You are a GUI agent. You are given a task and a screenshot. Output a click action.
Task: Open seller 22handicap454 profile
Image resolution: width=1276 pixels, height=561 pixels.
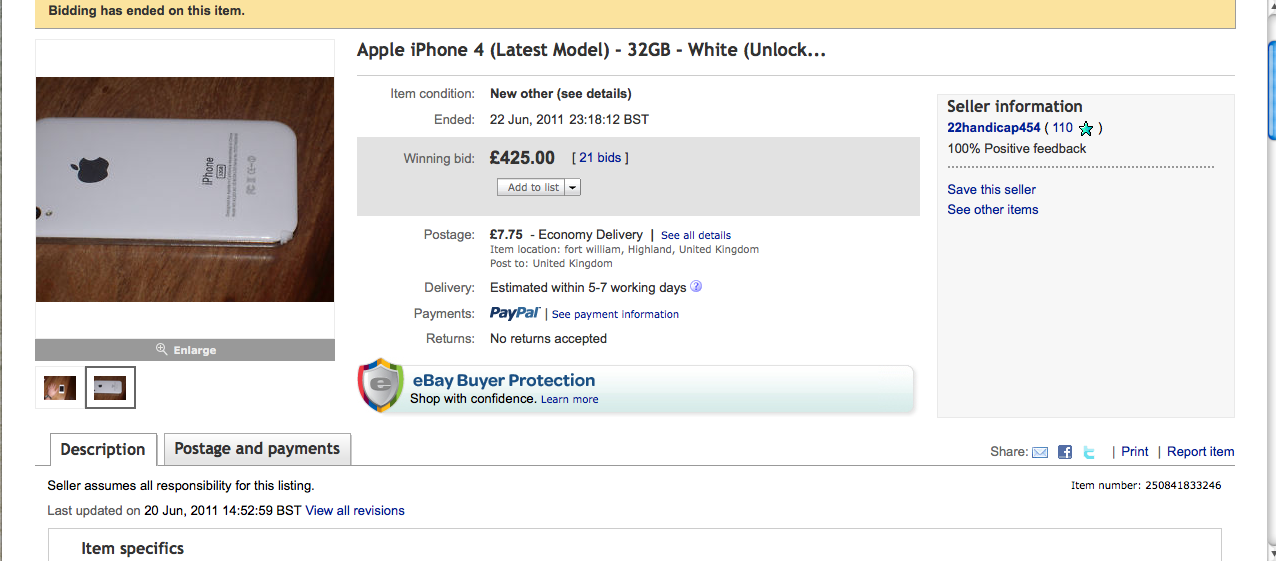tap(994, 128)
